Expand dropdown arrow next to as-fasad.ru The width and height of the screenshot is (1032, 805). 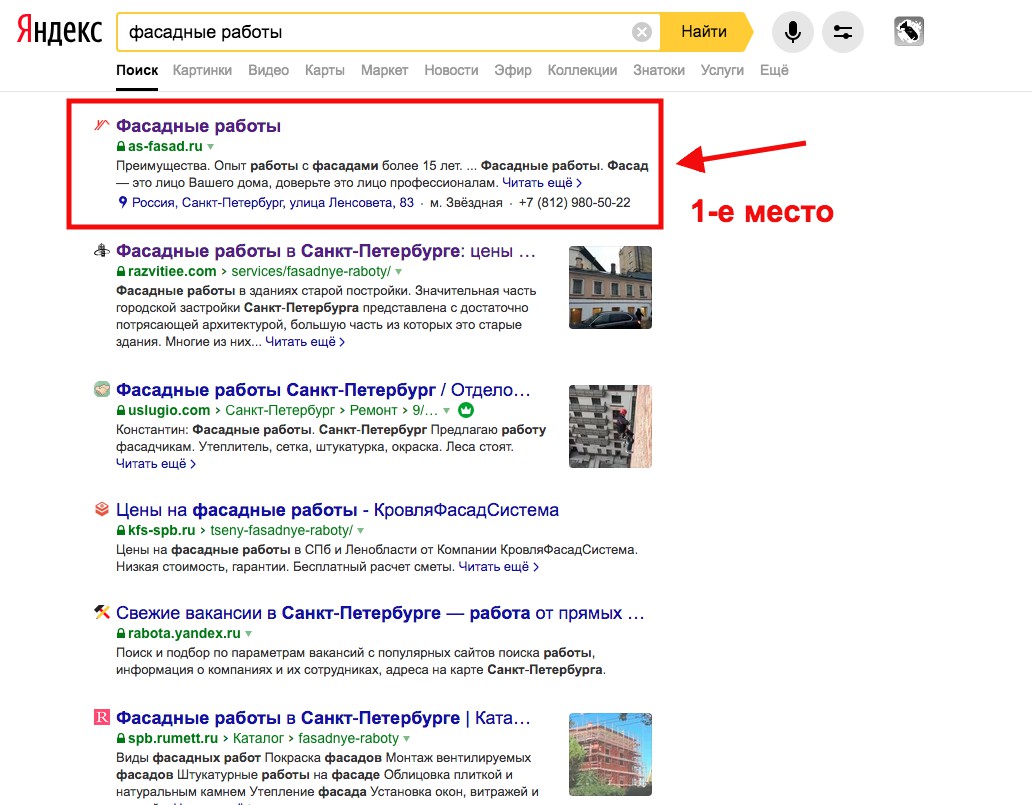(x=211, y=147)
